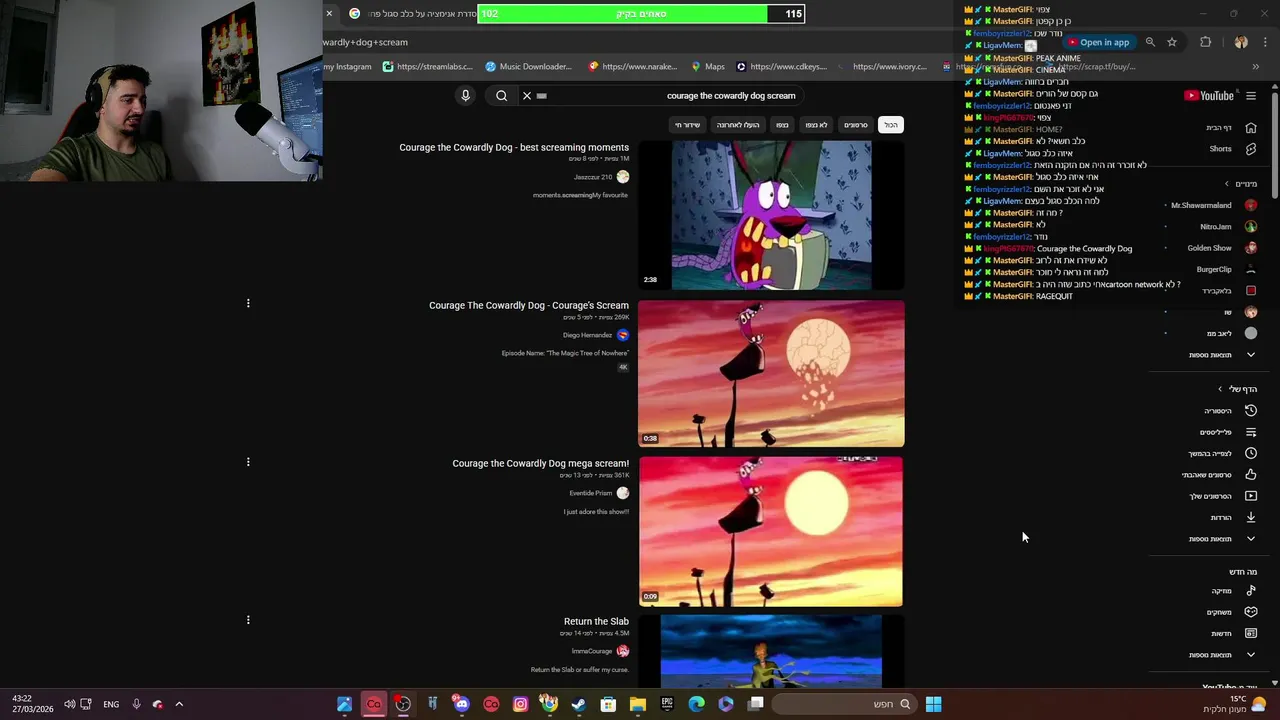Open History (היסטוריה) in the sidebar
The image size is (1280, 720).
[x=1229, y=411]
